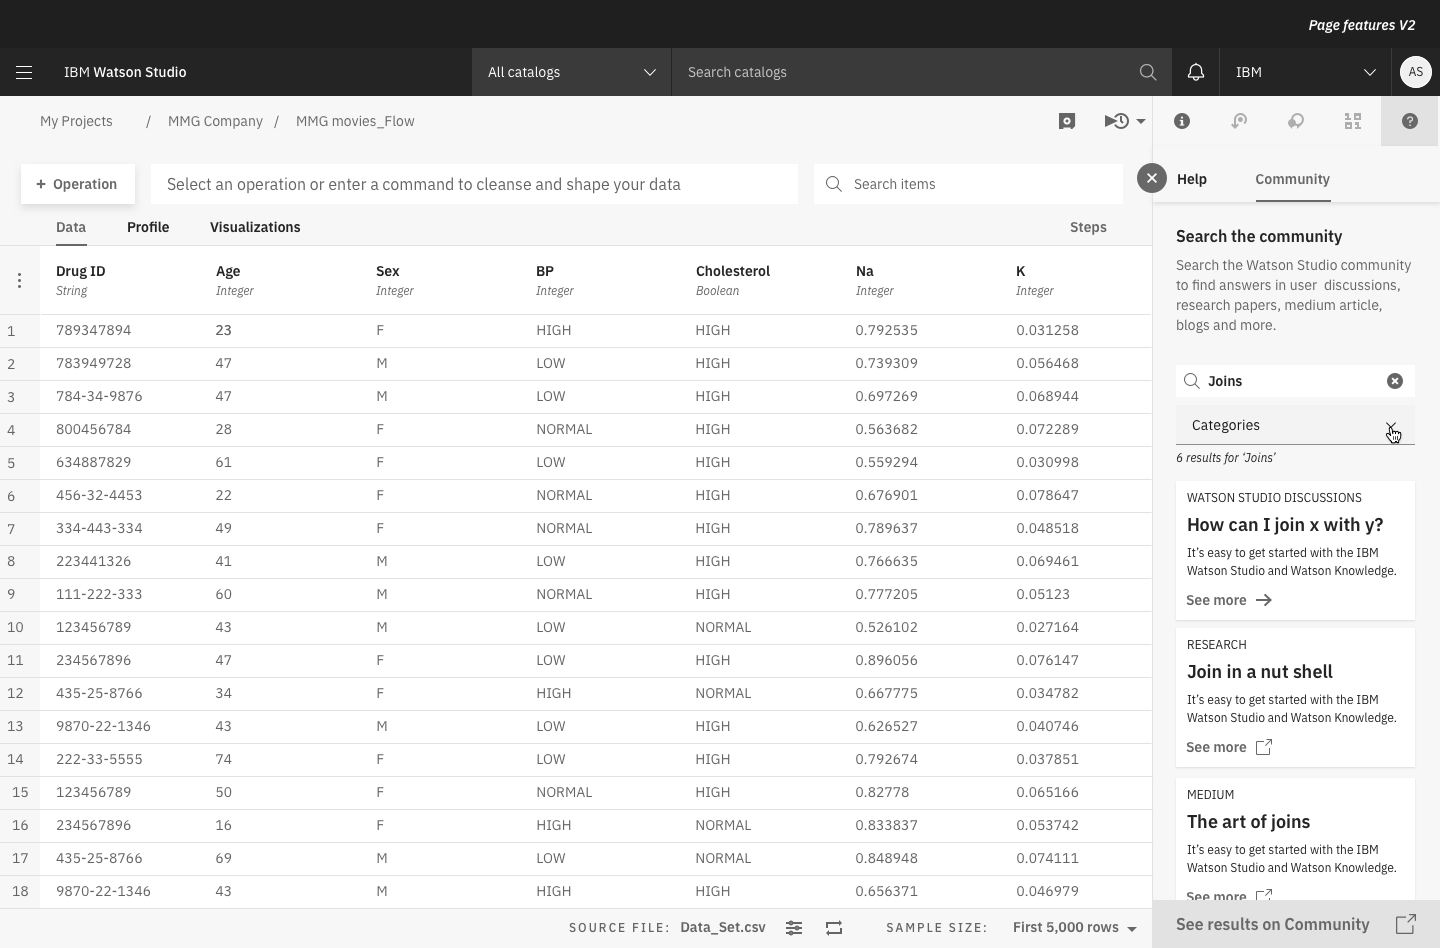Open the First 5,000 rows sample size dropdown

pos(1075,928)
